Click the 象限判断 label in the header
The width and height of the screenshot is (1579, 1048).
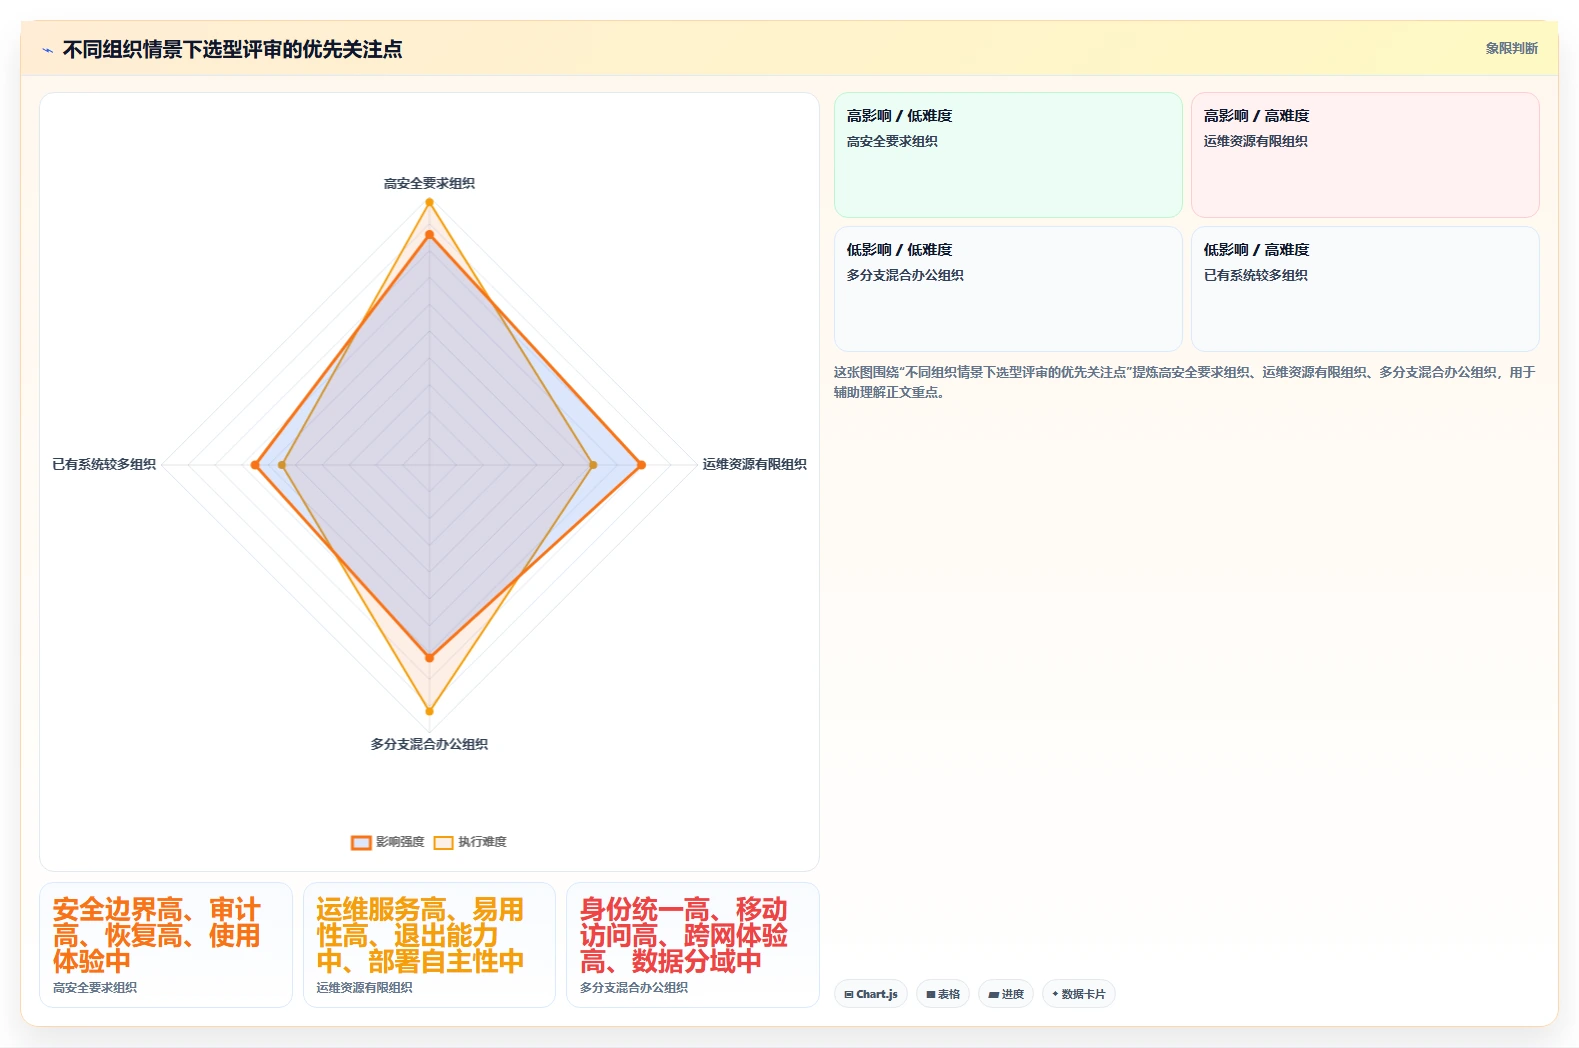pyautogui.click(x=1511, y=48)
